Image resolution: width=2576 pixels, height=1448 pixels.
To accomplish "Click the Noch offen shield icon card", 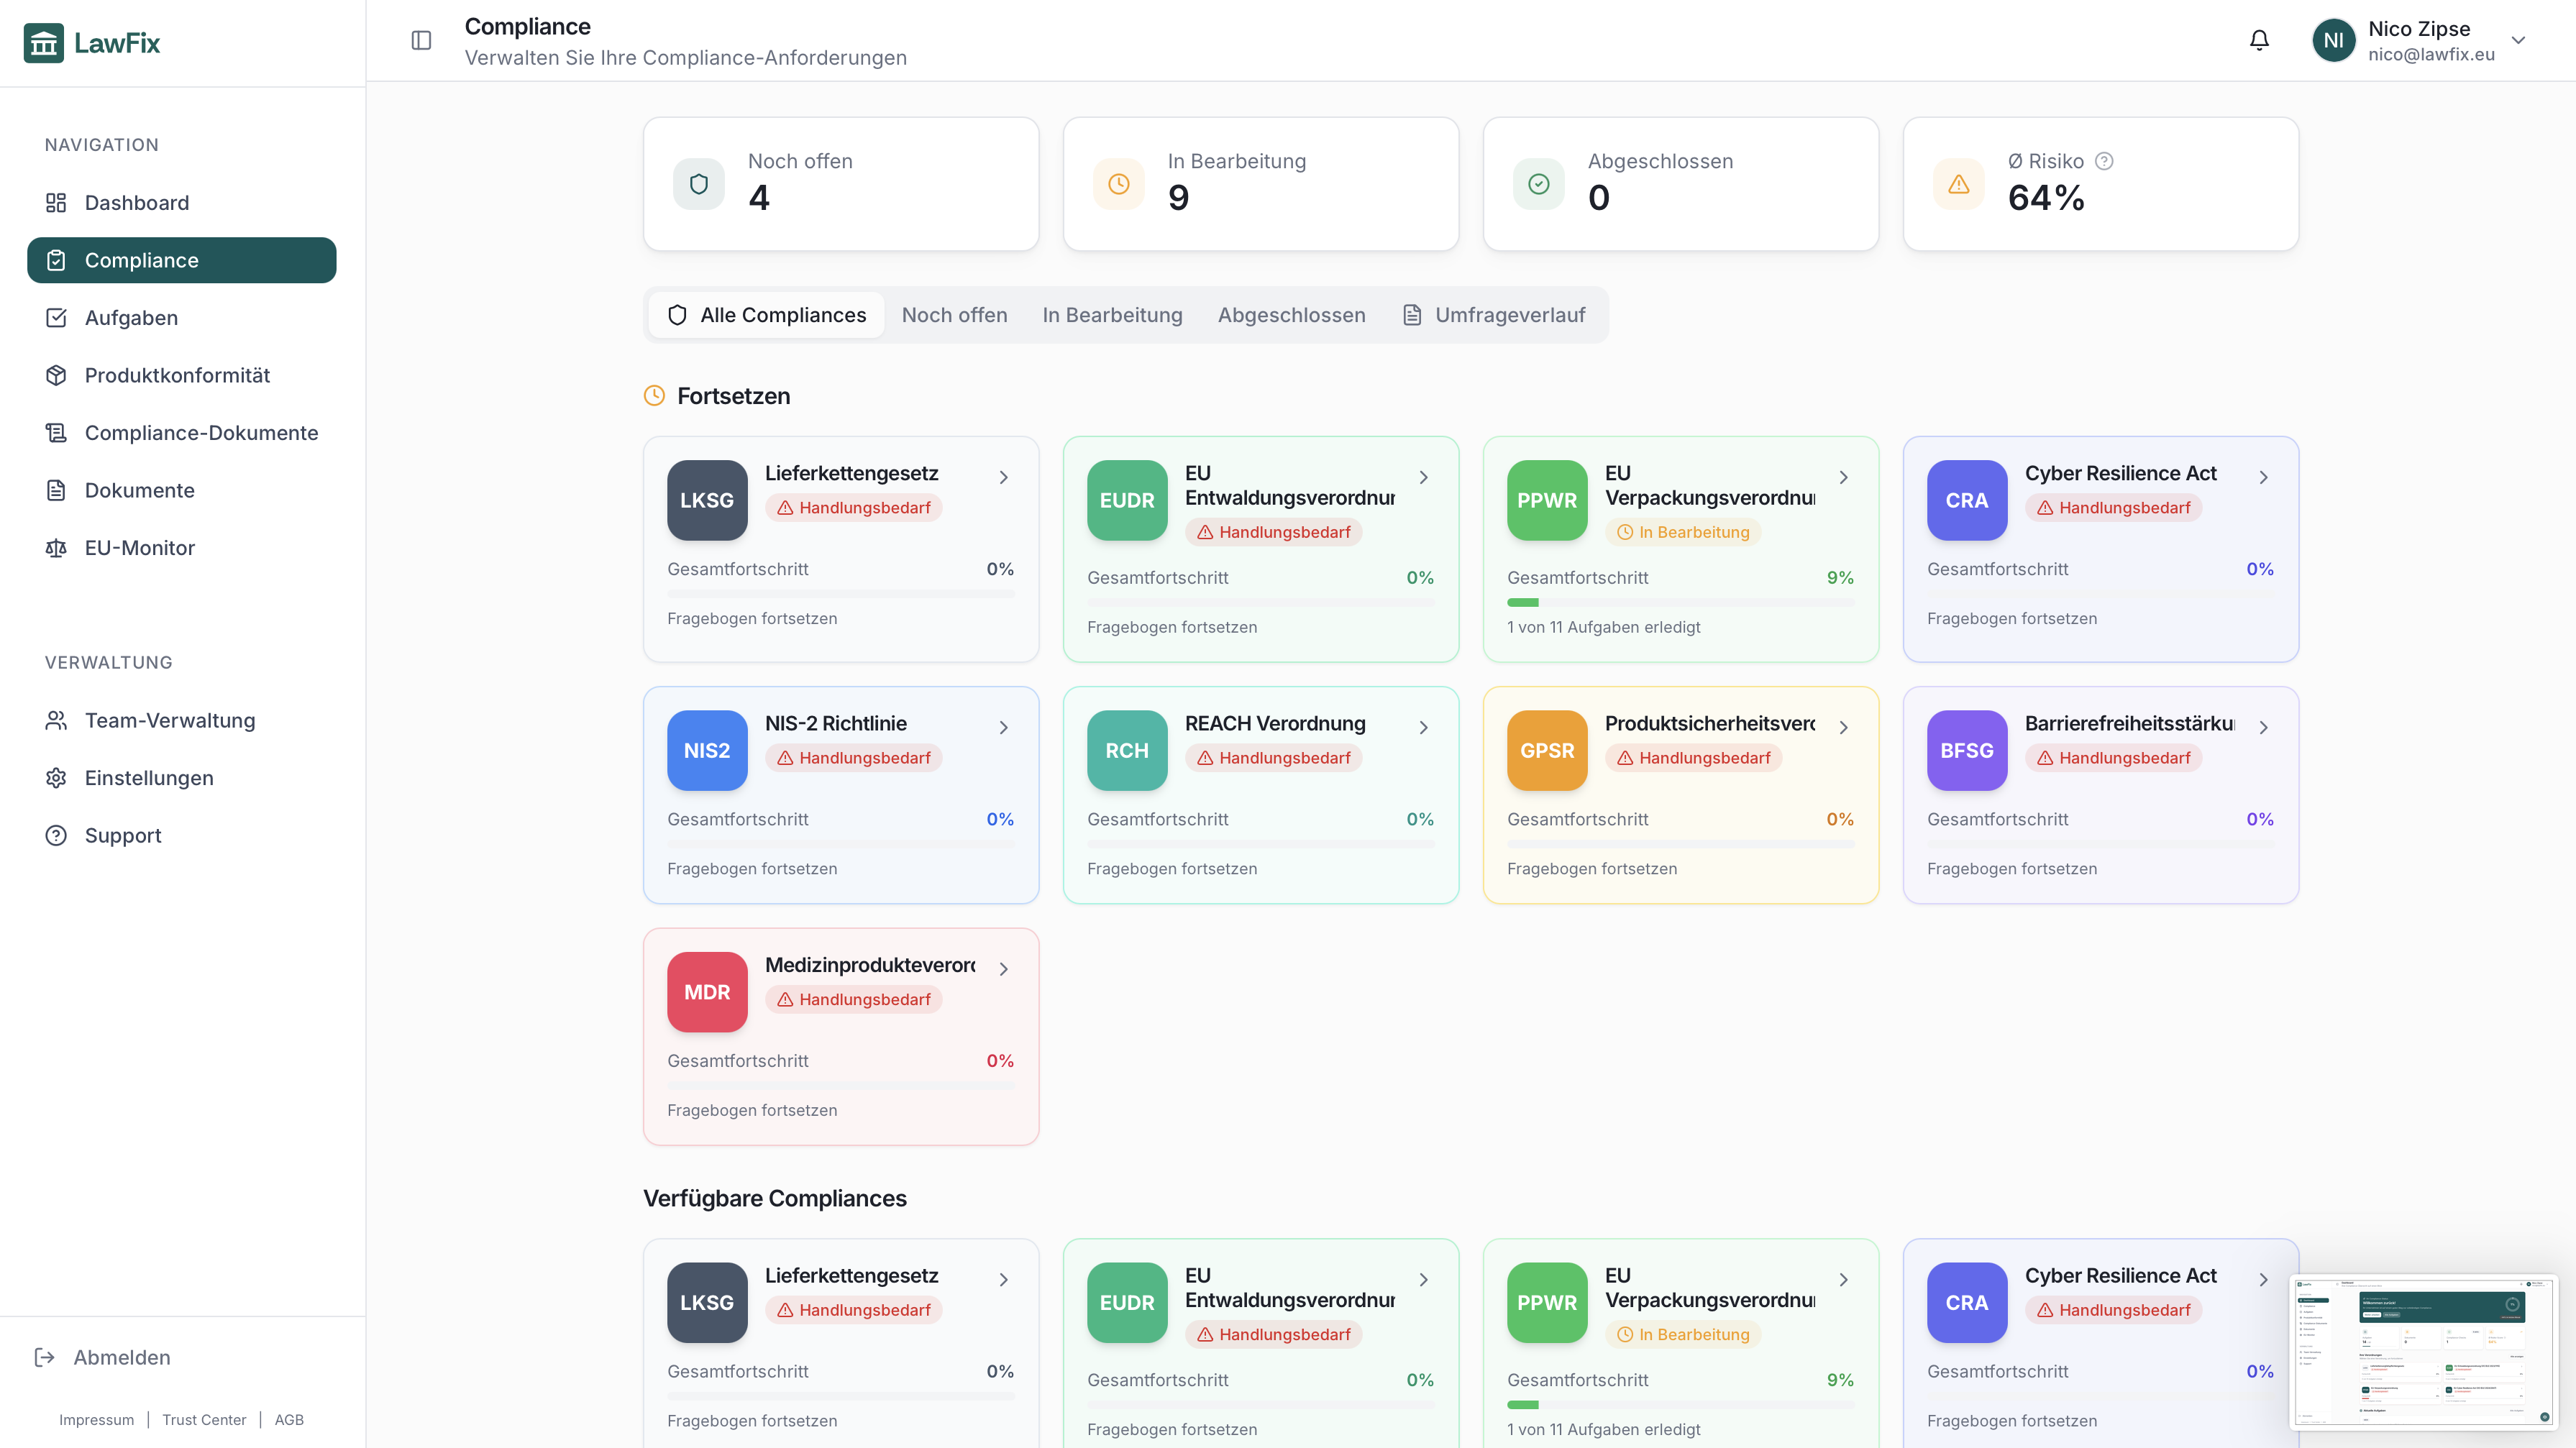I will [x=698, y=184].
